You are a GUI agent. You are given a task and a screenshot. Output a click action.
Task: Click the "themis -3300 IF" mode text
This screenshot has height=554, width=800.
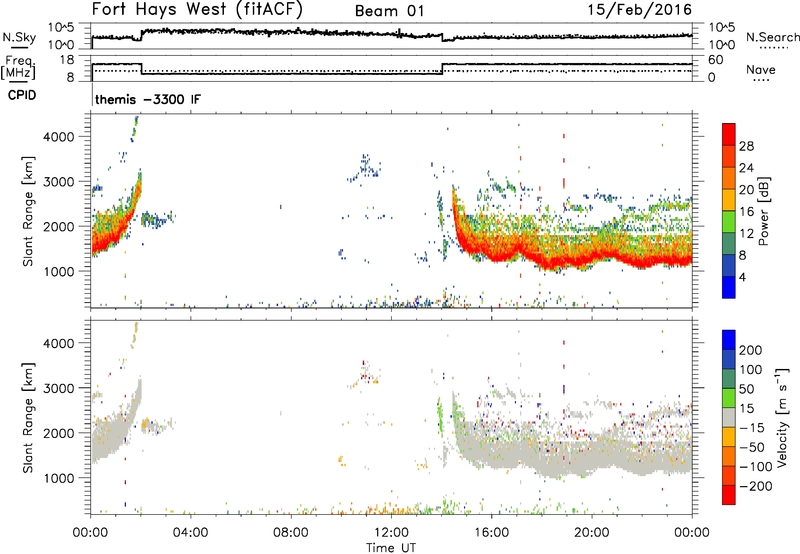click(148, 99)
